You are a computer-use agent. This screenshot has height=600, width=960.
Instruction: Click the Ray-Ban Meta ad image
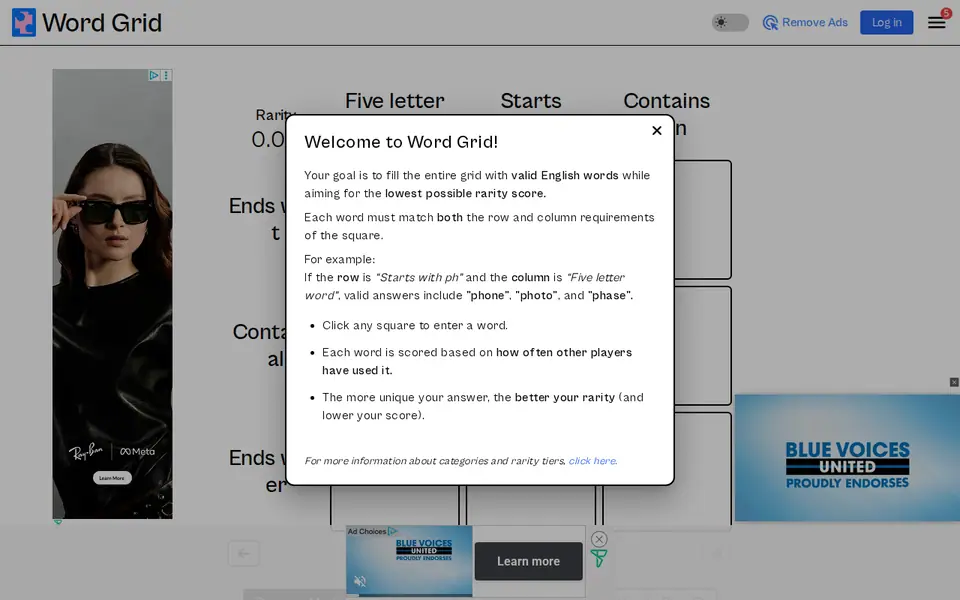coord(112,294)
